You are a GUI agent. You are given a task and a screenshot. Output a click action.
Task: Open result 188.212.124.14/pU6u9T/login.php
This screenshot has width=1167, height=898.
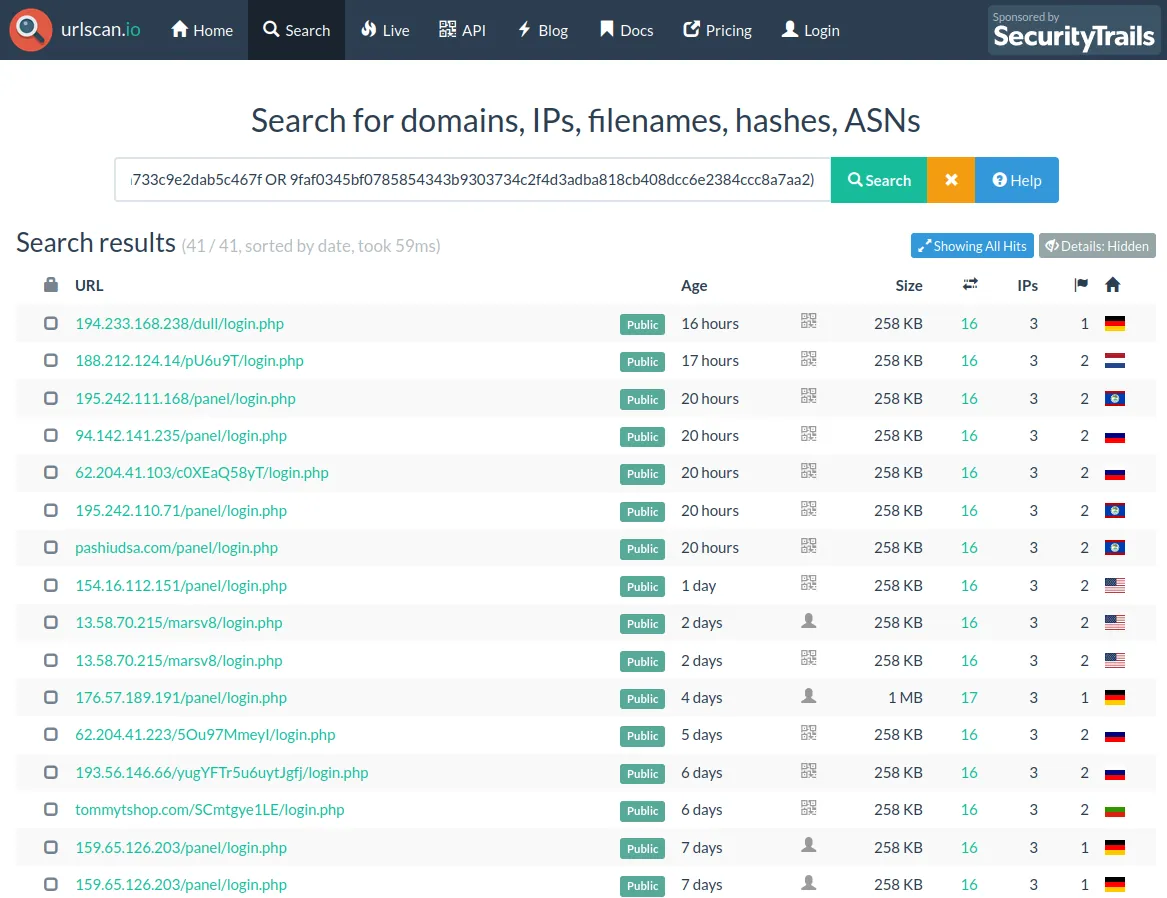coord(189,361)
